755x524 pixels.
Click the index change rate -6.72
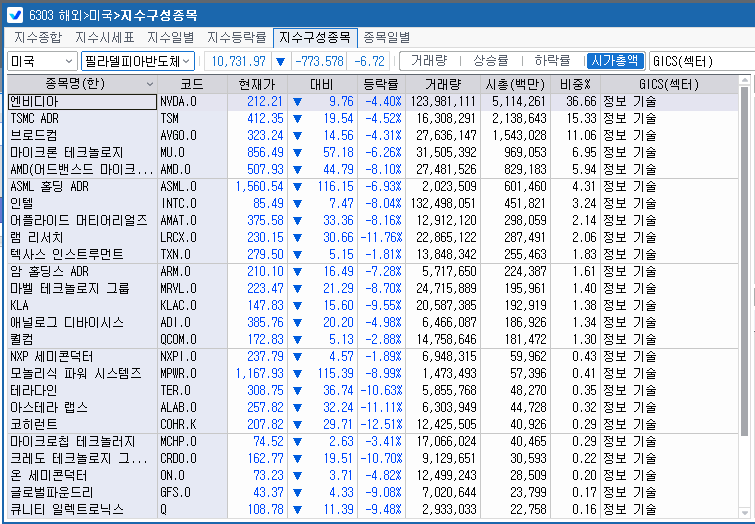[x=369, y=61]
